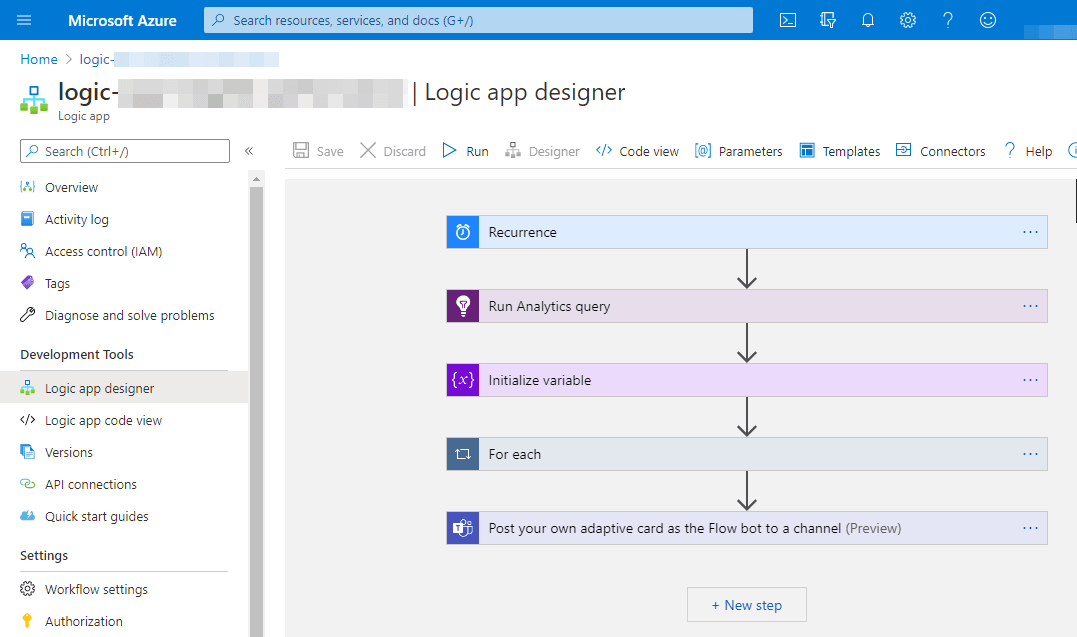Click the New step button
The image size is (1077, 637).
pyautogui.click(x=746, y=605)
